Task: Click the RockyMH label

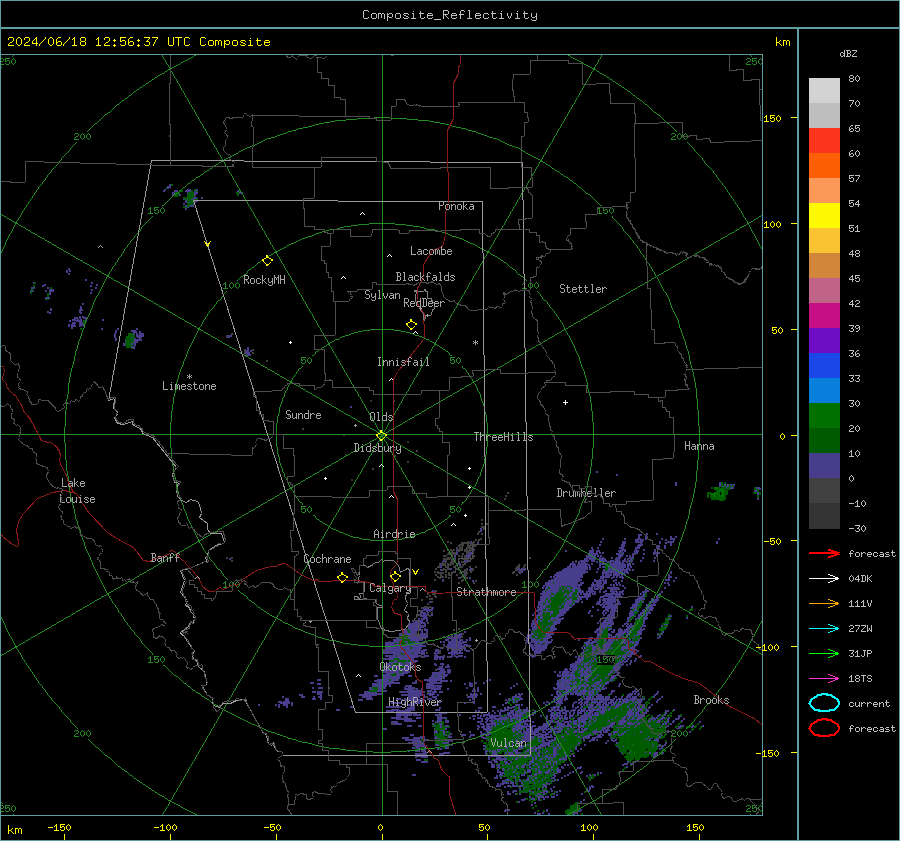Action: click(265, 280)
